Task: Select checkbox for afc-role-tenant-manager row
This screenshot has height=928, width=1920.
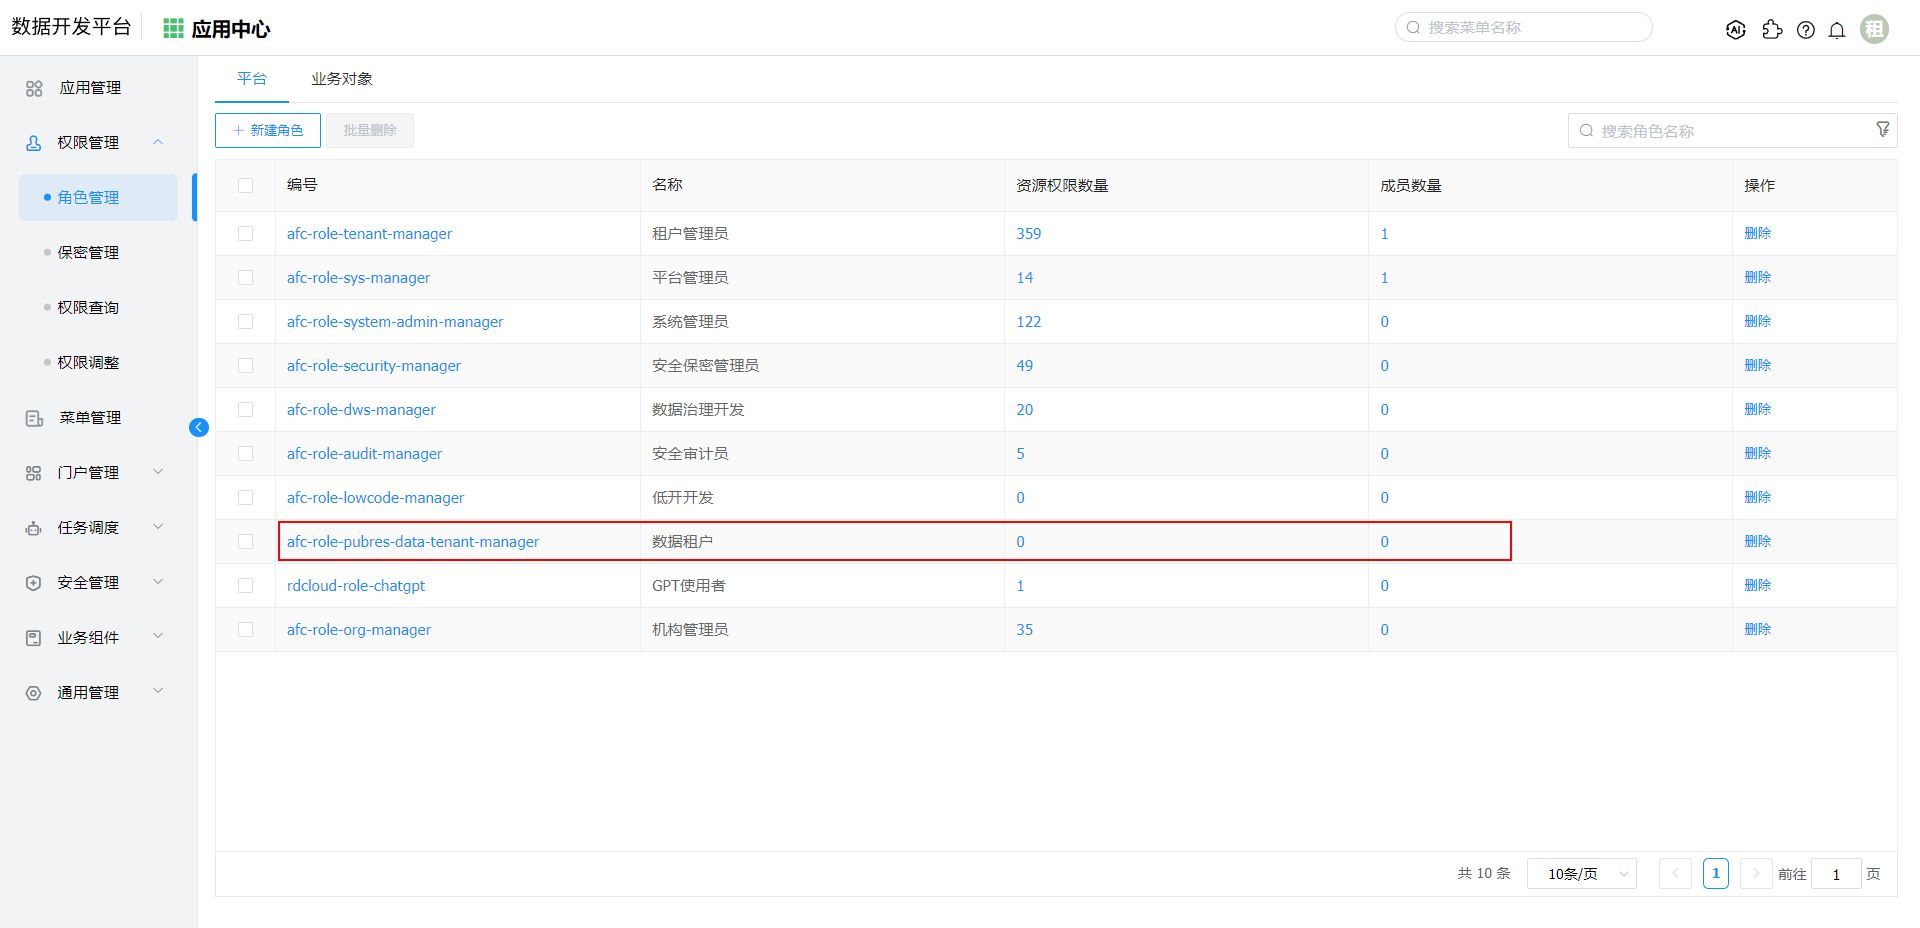Action: click(x=245, y=233)
